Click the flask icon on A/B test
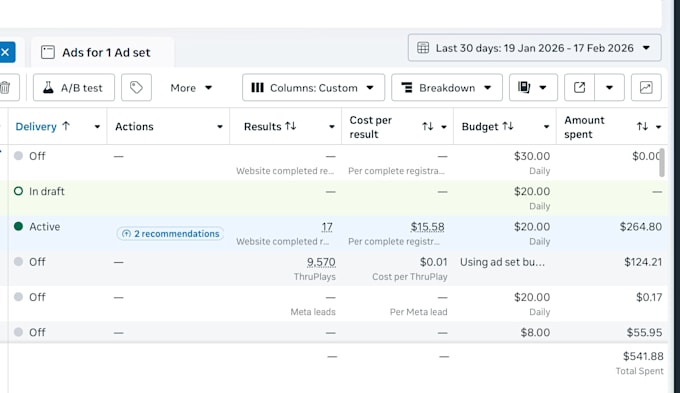The width and height of the screenshot is (680, 393). pos(48,88)
